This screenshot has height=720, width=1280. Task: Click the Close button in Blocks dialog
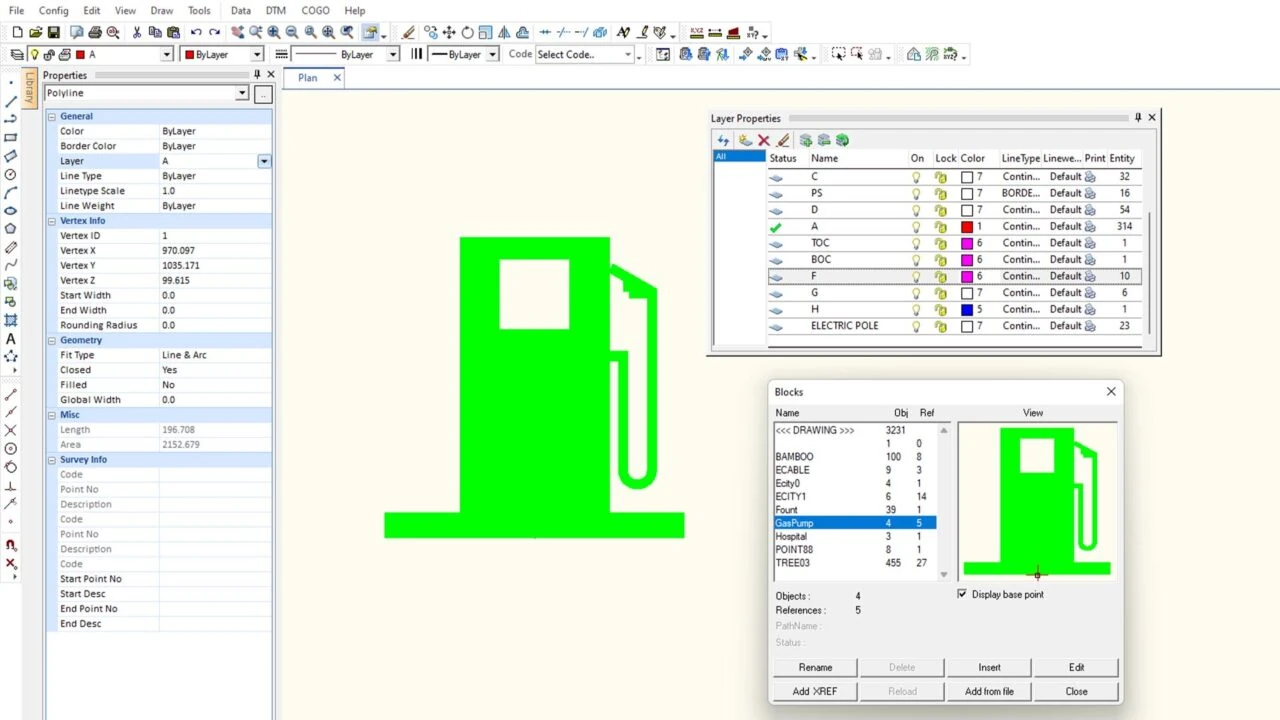pos(1076,691)
